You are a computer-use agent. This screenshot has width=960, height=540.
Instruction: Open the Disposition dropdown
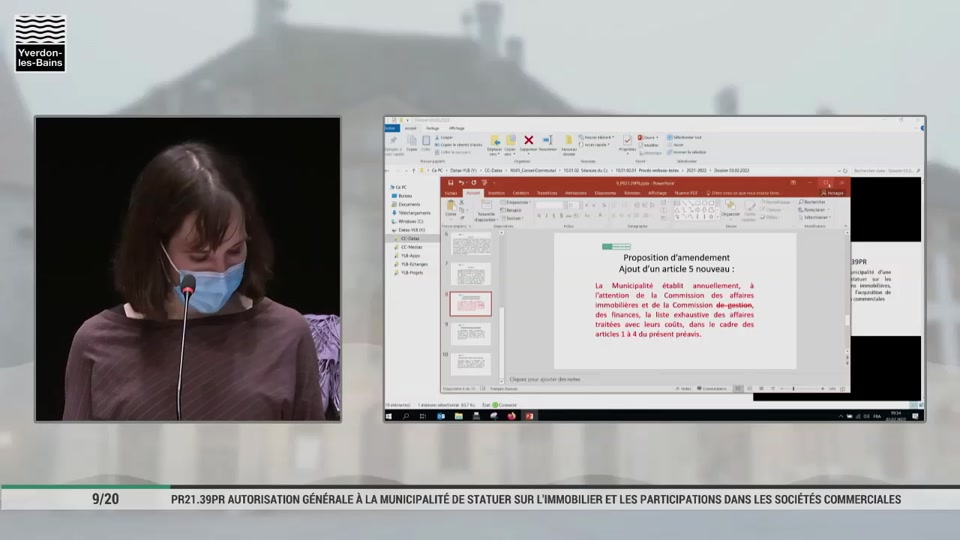(x=514, y=202)
